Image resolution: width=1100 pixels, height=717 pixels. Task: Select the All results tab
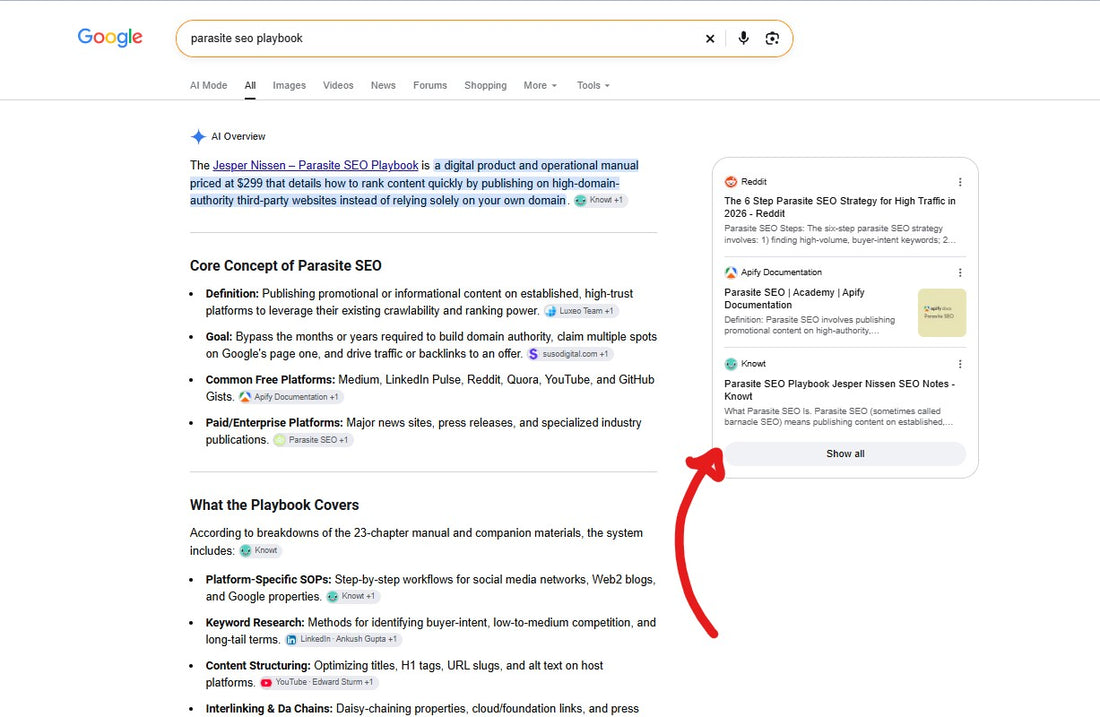click(x=250, y=85)
